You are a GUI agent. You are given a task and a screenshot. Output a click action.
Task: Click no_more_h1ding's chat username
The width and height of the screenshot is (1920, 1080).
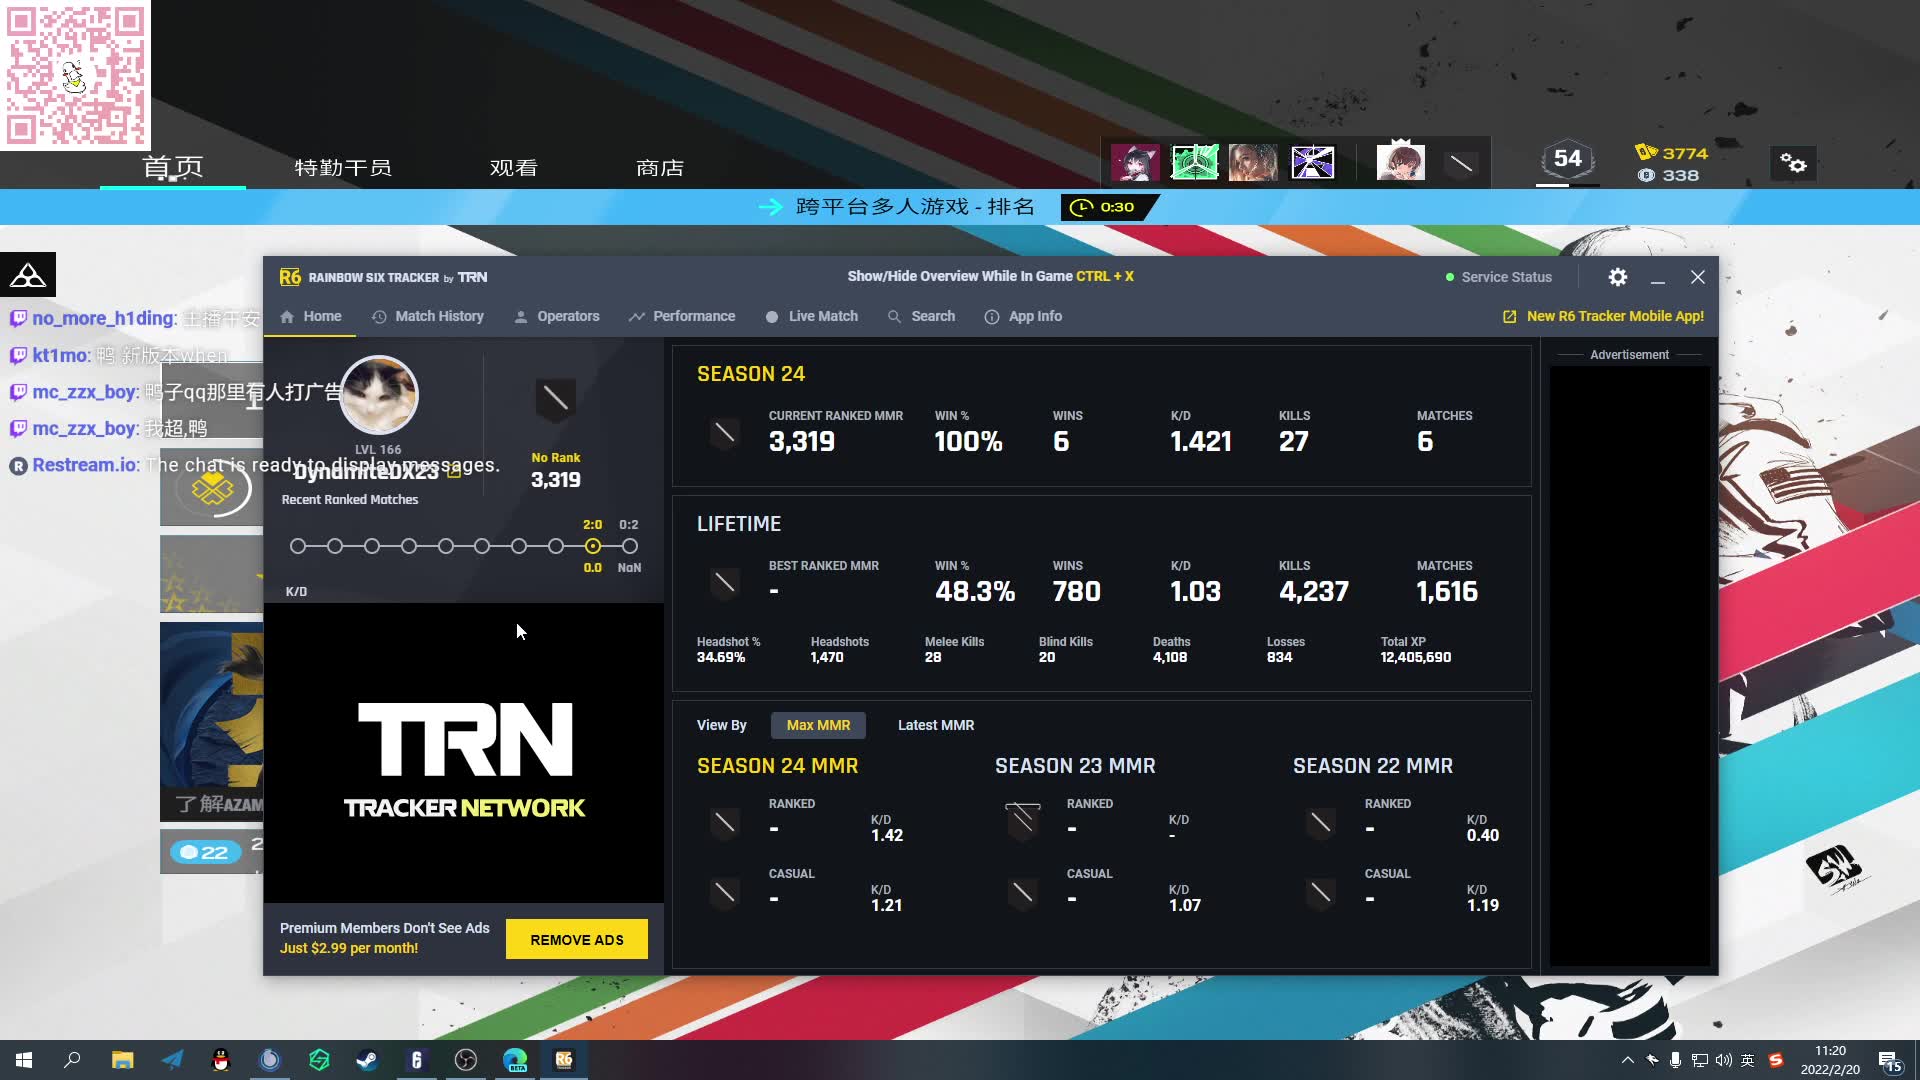point(103,318)
